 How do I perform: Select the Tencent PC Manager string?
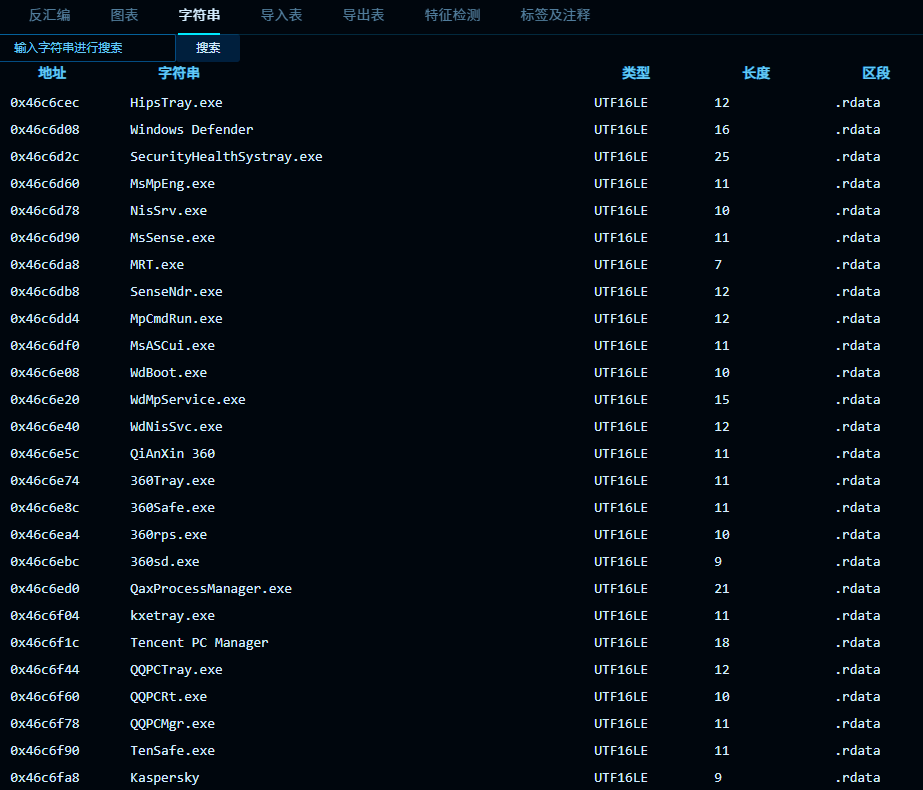coord(199,643)
